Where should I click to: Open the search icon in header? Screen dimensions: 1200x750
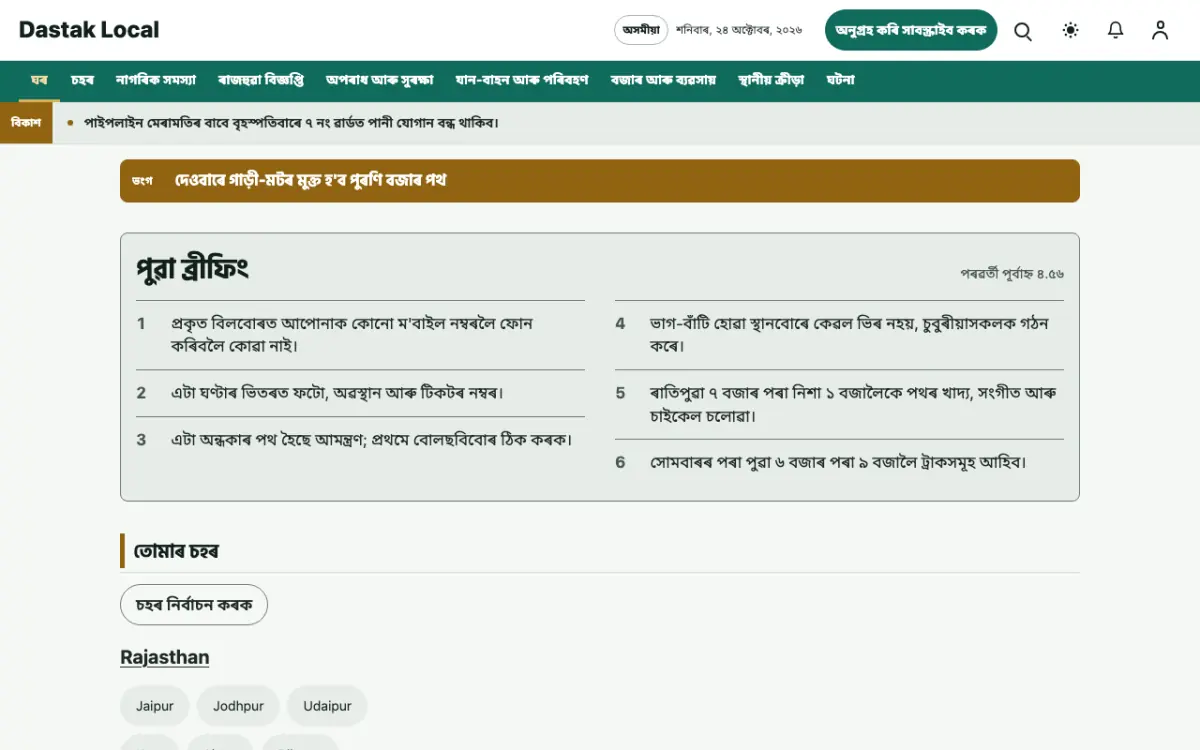point(1023,30)
